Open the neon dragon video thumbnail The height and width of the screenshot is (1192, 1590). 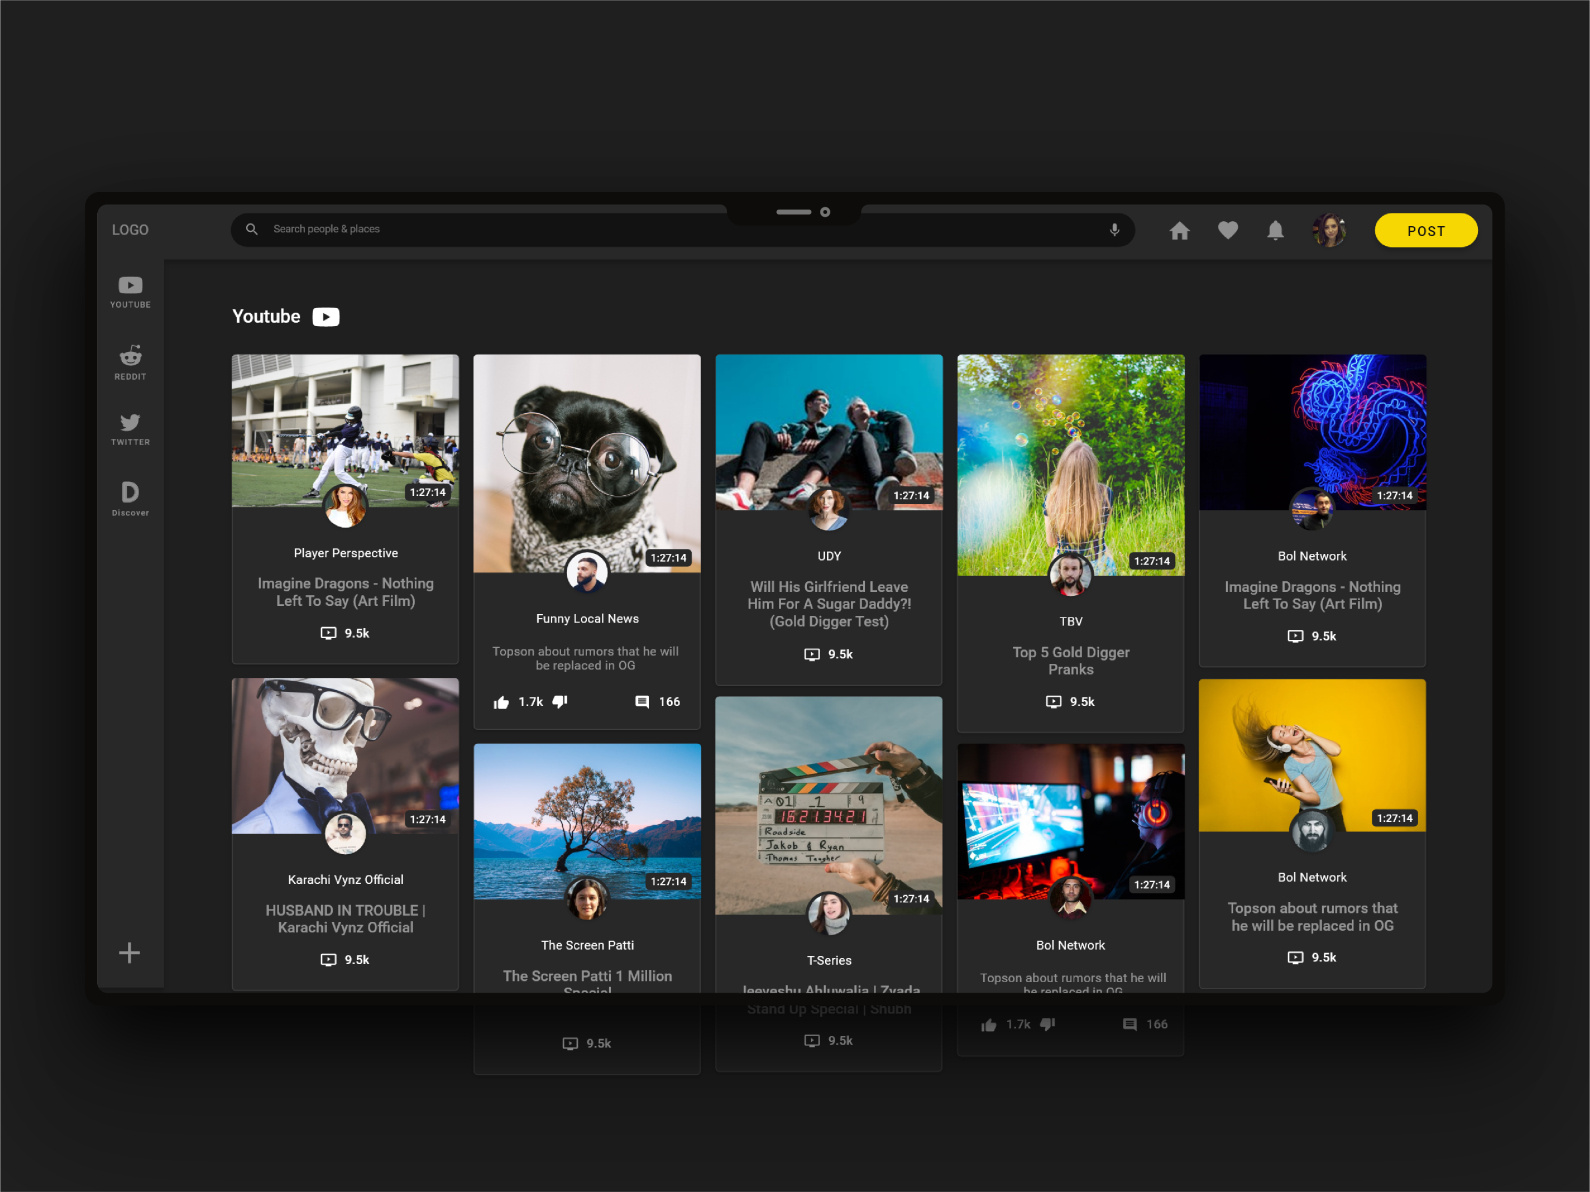pos(1313,432)
